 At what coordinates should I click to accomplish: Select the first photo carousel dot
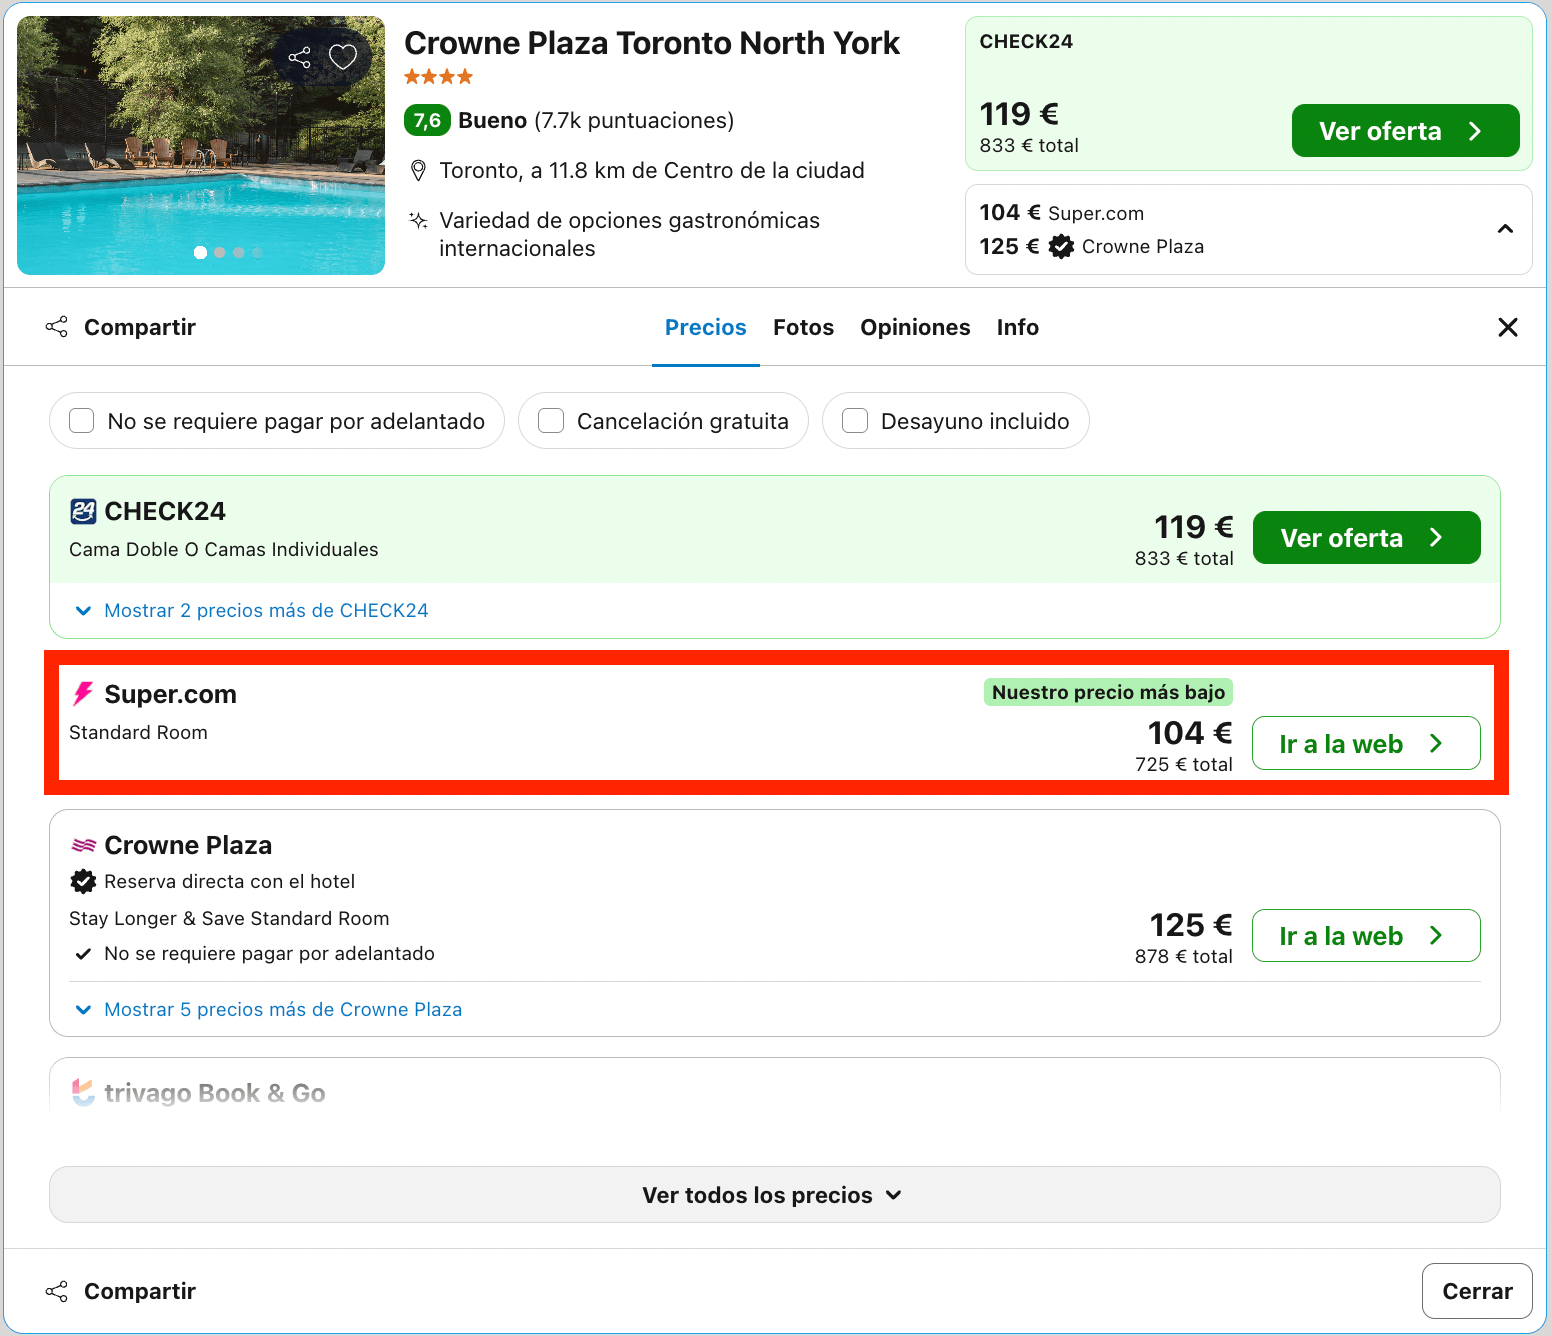tap(201, 253)
